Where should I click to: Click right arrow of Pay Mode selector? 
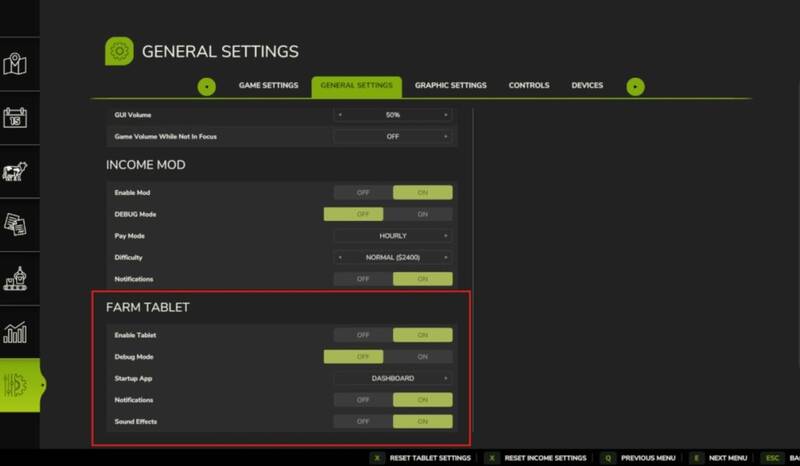click(x=446, y=236)
